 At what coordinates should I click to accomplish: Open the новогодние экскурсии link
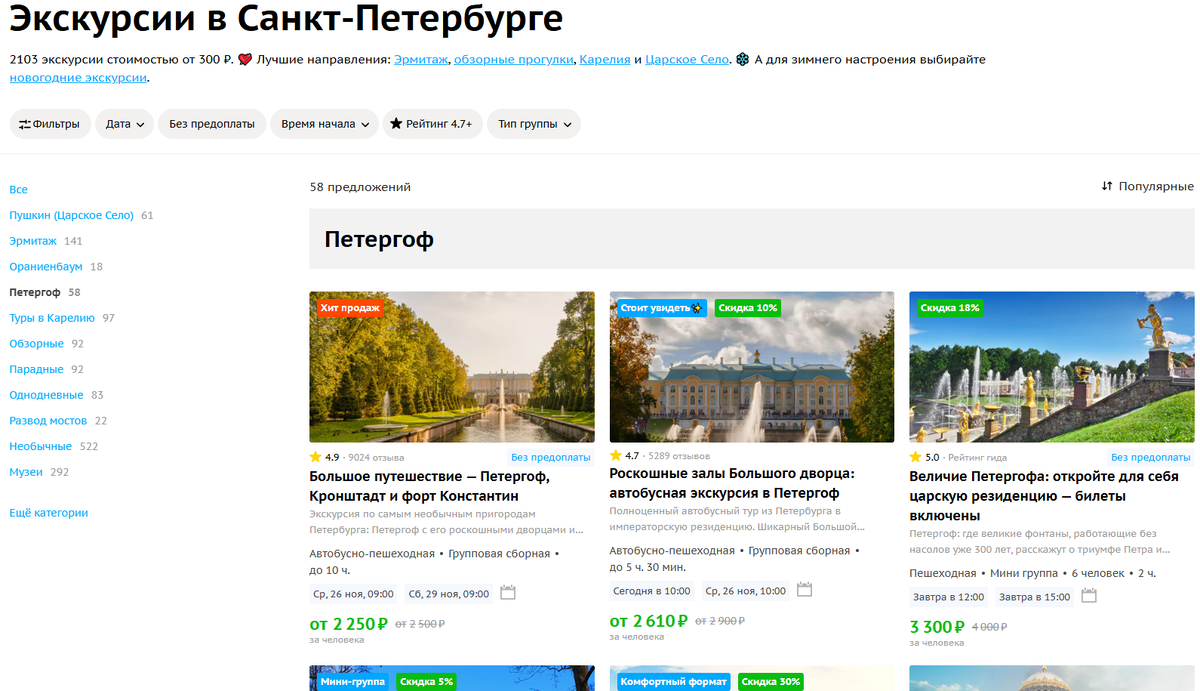(78, 77)
